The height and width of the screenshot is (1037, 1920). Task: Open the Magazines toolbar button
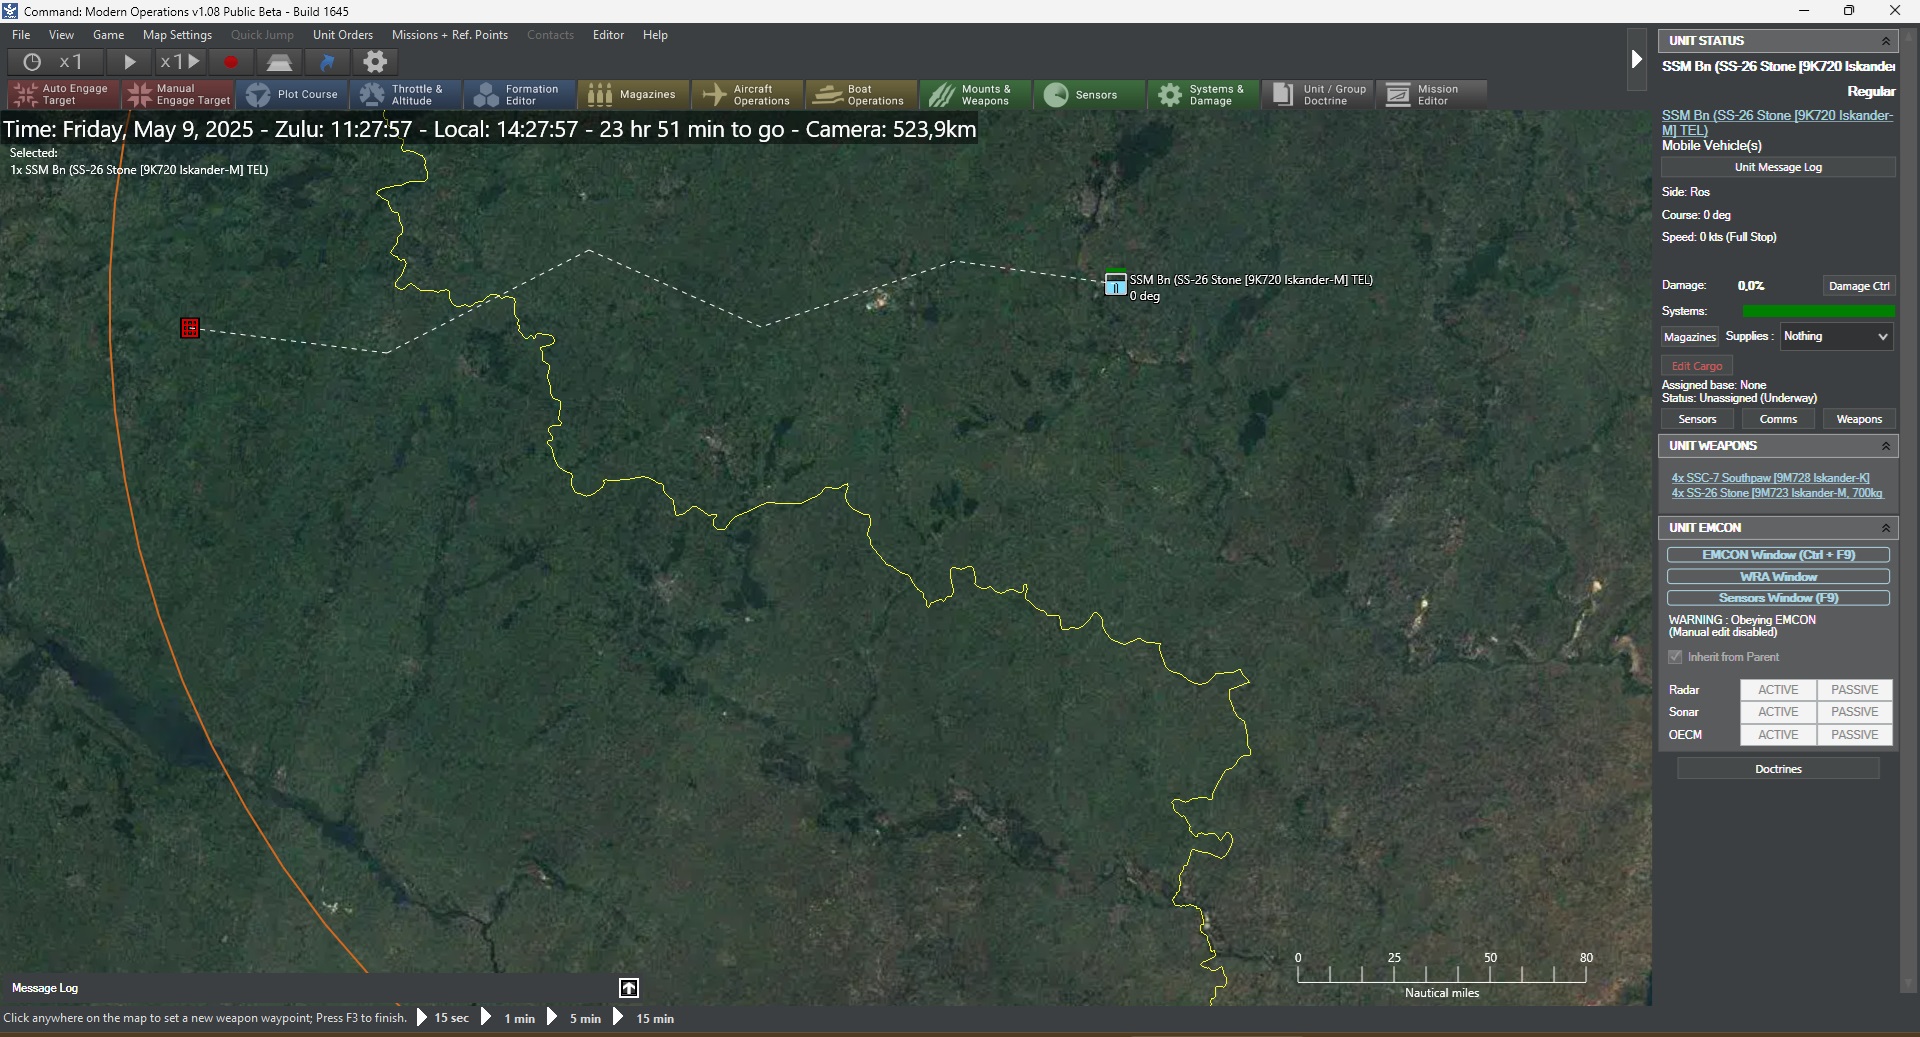pyautogui.click(x=633, y=94)
